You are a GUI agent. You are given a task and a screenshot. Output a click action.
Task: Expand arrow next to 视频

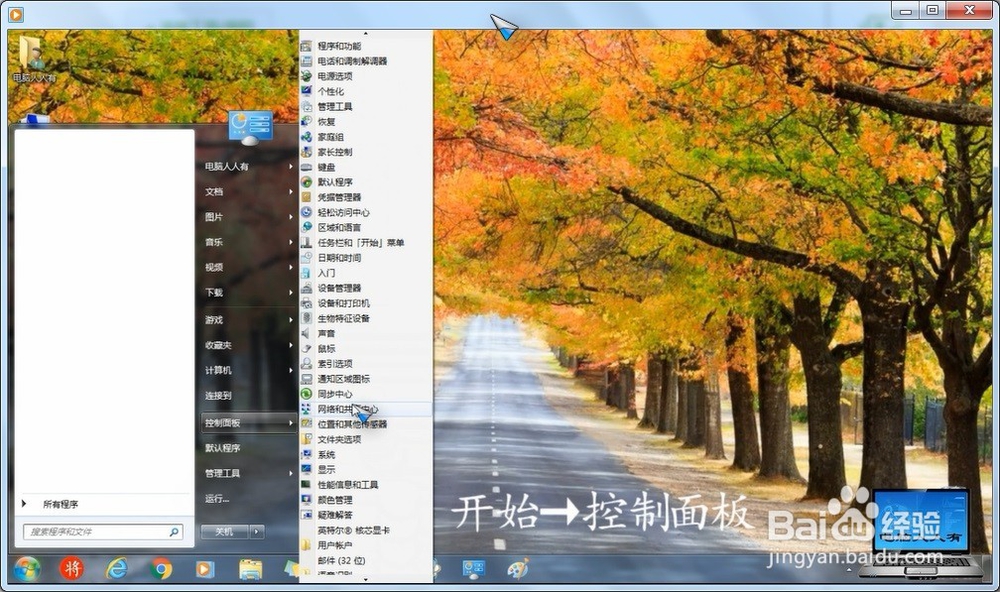(291, 267)
